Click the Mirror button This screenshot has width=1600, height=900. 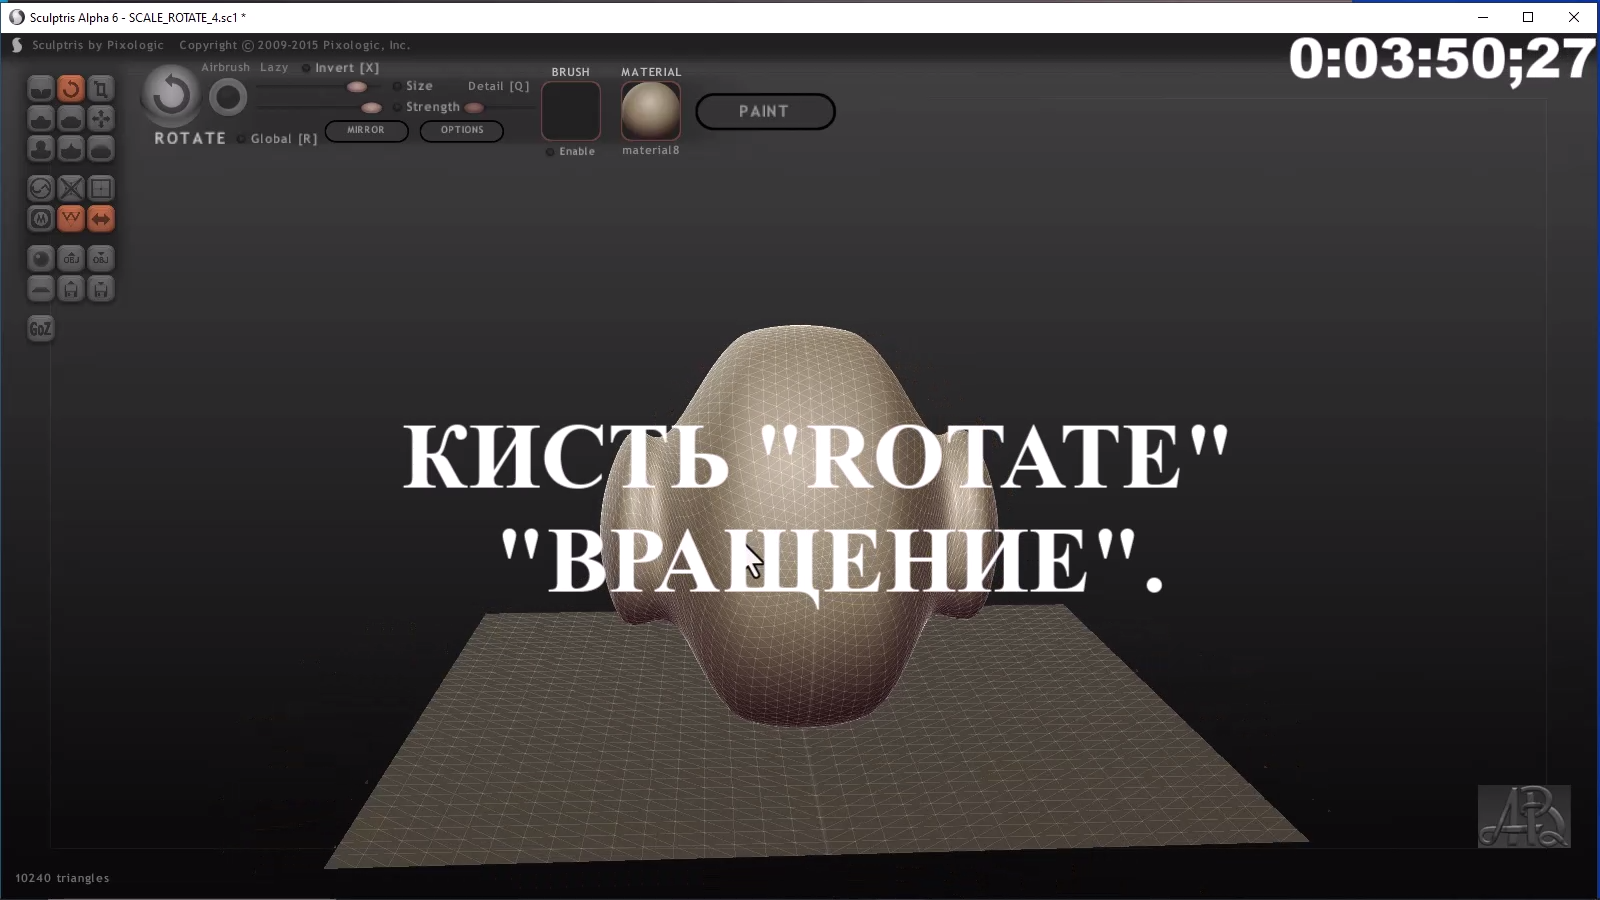[366, 130]
